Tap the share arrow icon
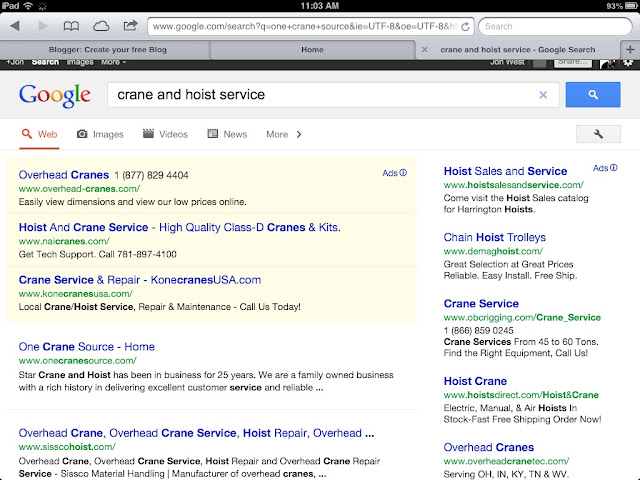640x480 pixels. click(130, 26)
